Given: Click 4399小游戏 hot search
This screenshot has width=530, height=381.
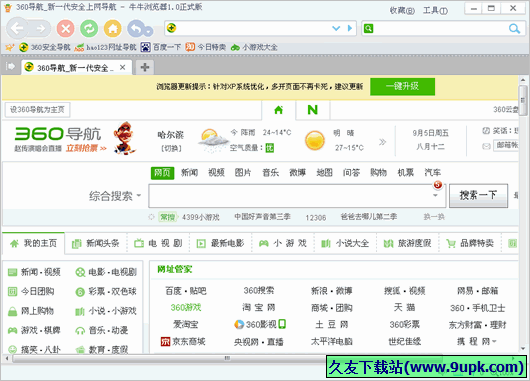Looking at the screenshot, I should click(x=201, y=217).
